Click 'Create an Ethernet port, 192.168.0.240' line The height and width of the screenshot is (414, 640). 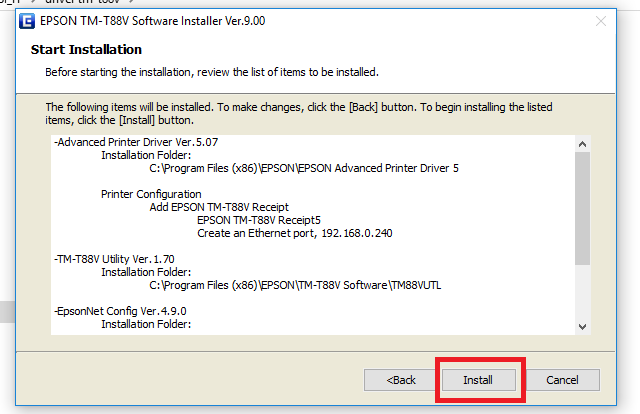coord(295,233)
